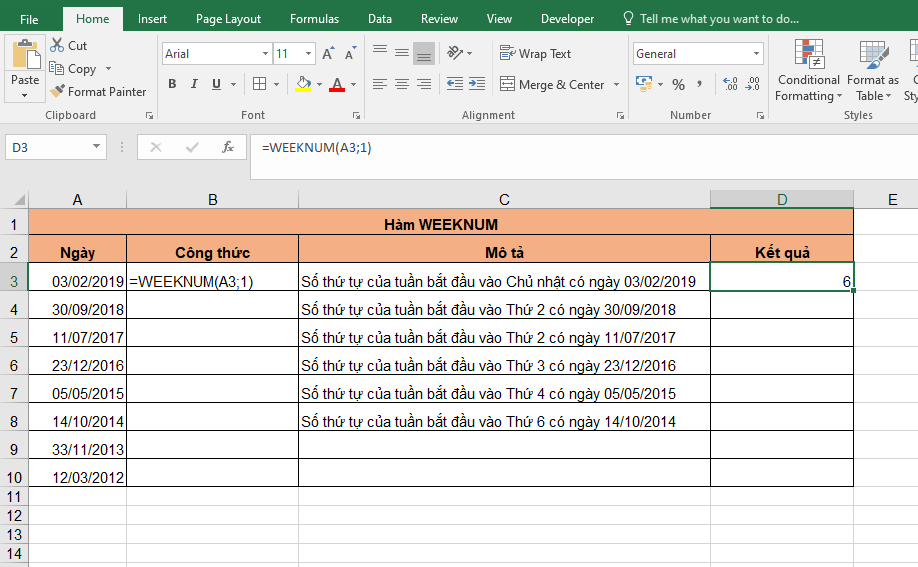Click the Conditional Formatting button

[x=809, y=72]
